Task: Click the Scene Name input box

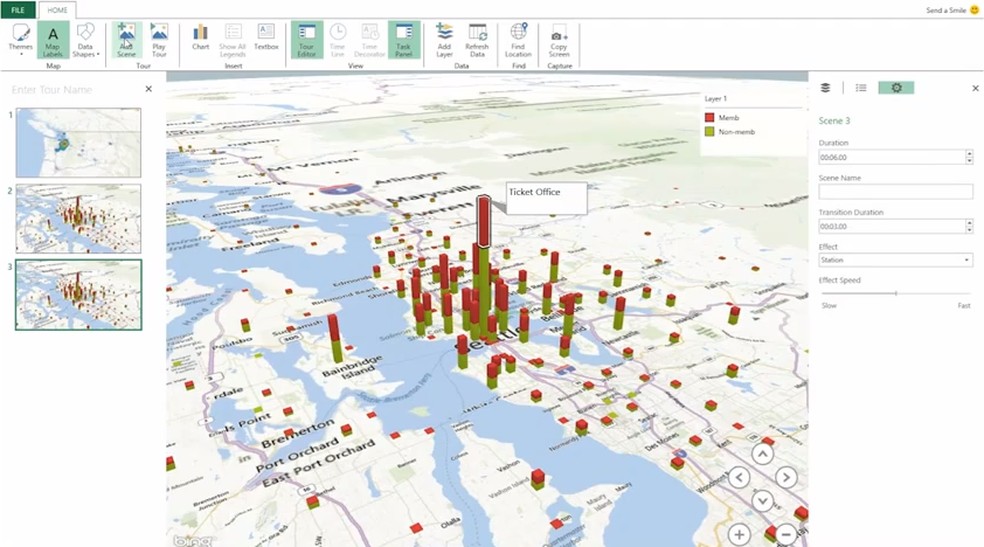Action: pyautogui.click(x=896, y=191)
